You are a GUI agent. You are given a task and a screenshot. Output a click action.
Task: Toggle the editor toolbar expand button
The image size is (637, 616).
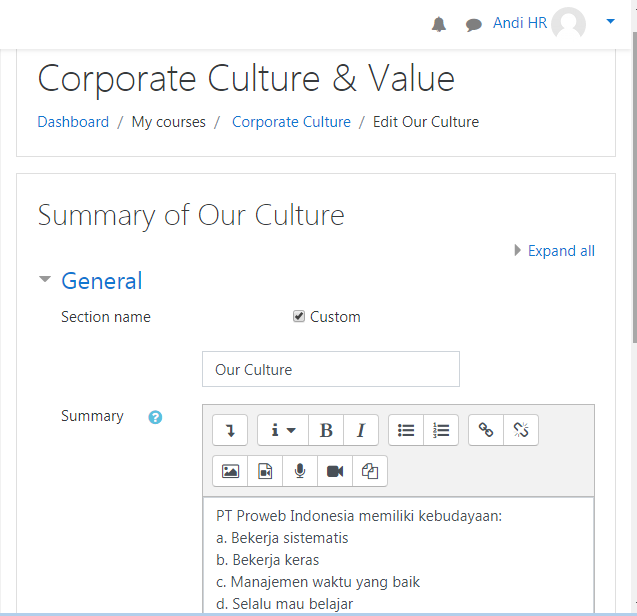click(x=230, y=430)
